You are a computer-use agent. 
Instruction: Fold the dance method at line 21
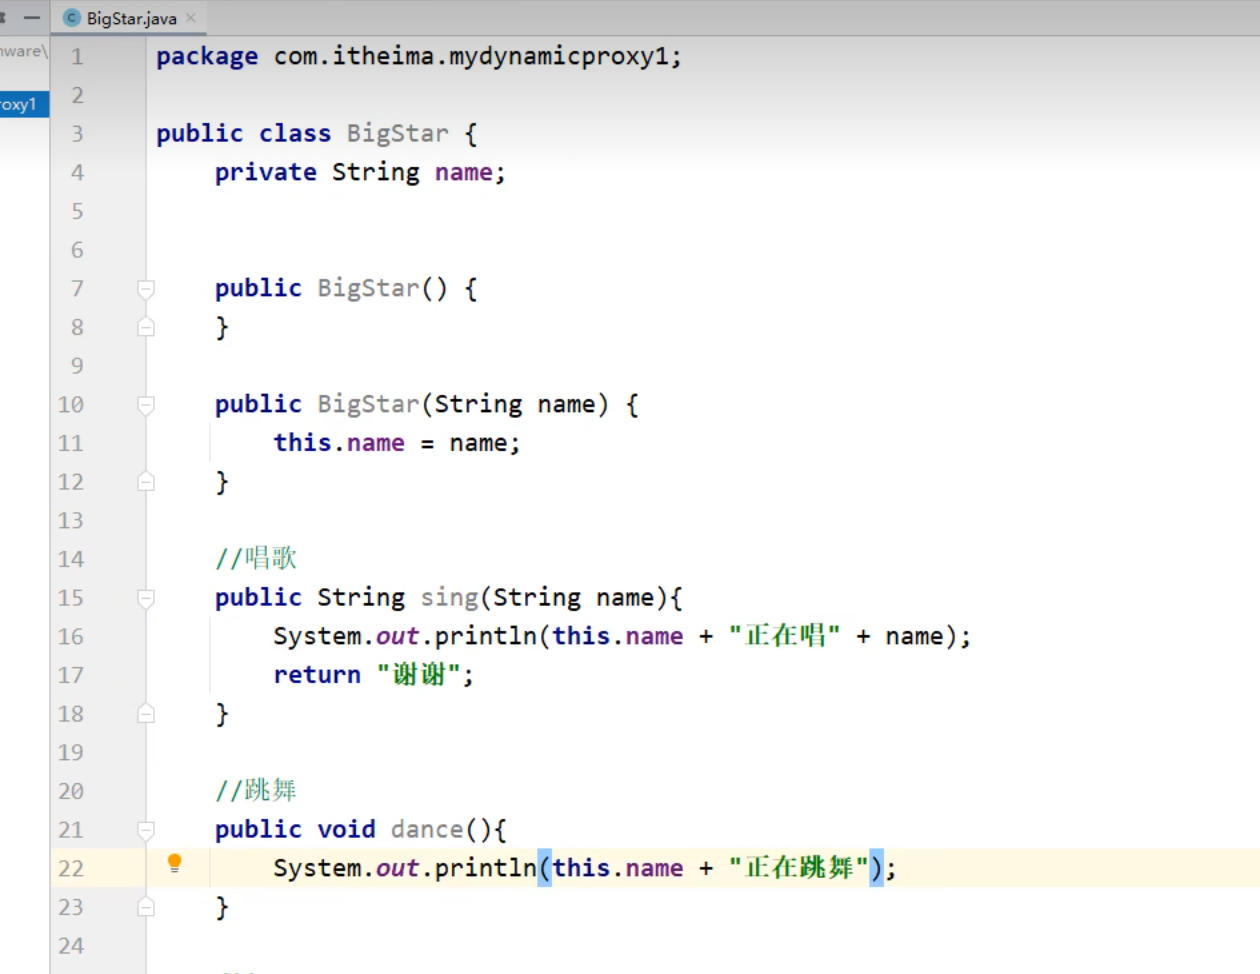[146, 830]
